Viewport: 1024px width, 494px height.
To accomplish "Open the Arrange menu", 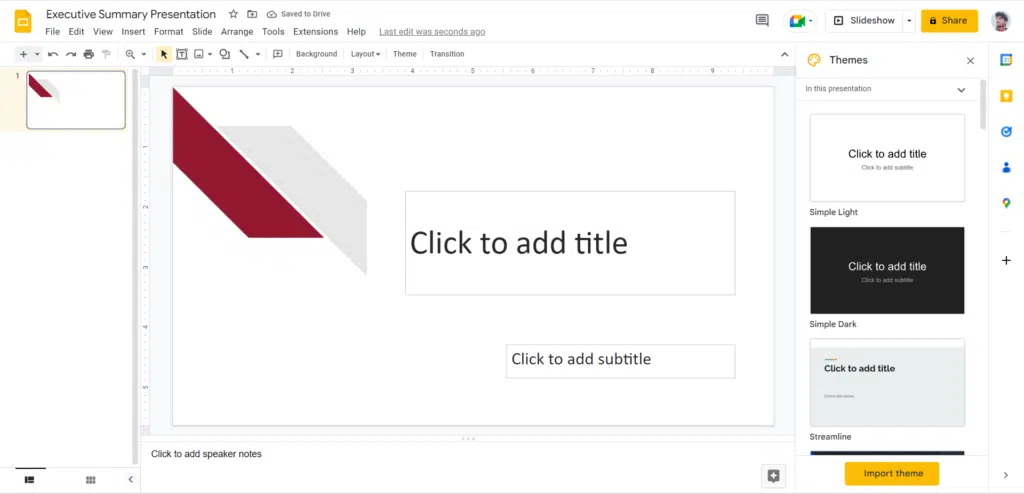I will point(237,32).
